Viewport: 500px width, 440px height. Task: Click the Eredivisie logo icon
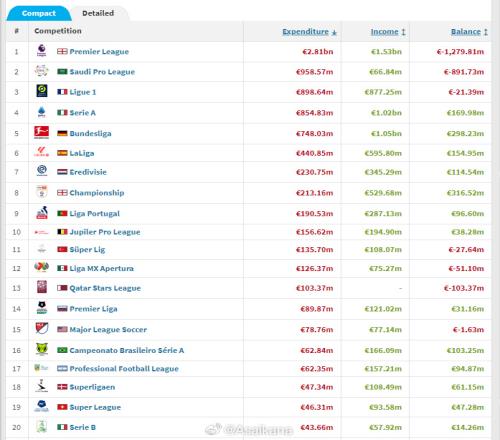[x=42, y=171]
